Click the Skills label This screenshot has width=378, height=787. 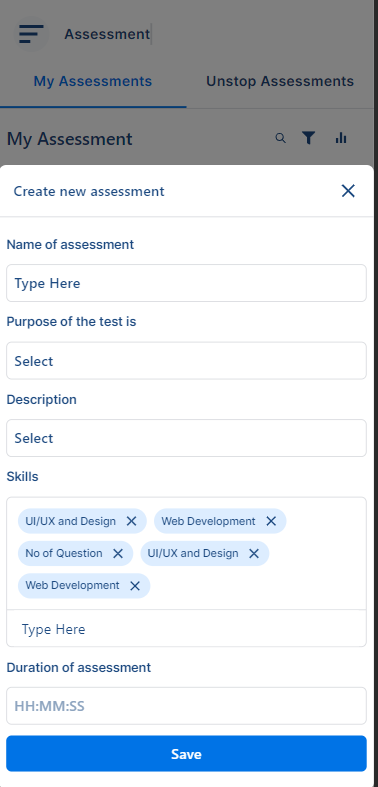(23, 477)
